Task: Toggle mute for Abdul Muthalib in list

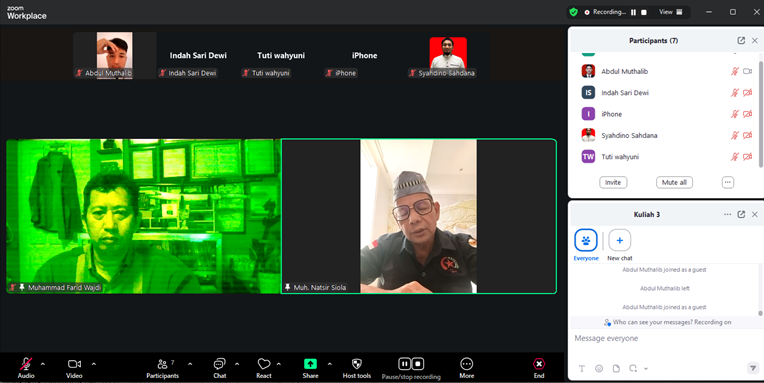Action: click(734, 71)
